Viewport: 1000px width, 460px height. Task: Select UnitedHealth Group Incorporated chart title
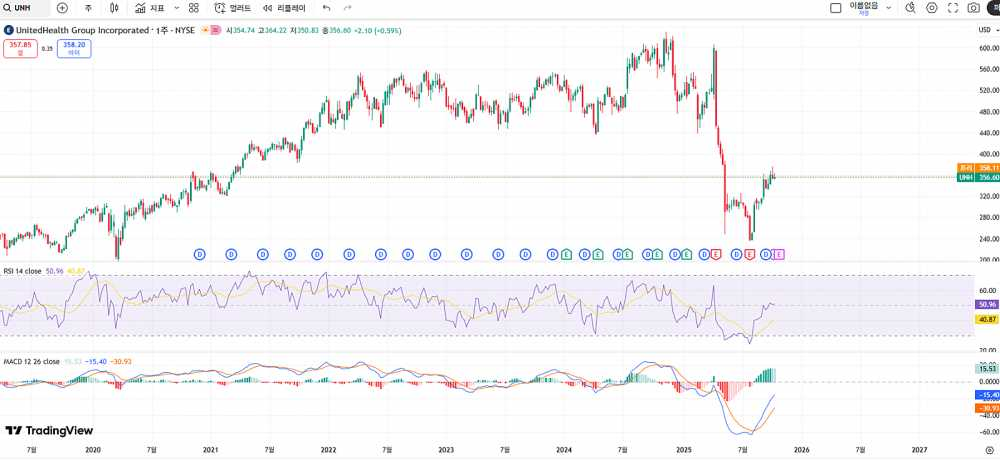tap(82, 30)
